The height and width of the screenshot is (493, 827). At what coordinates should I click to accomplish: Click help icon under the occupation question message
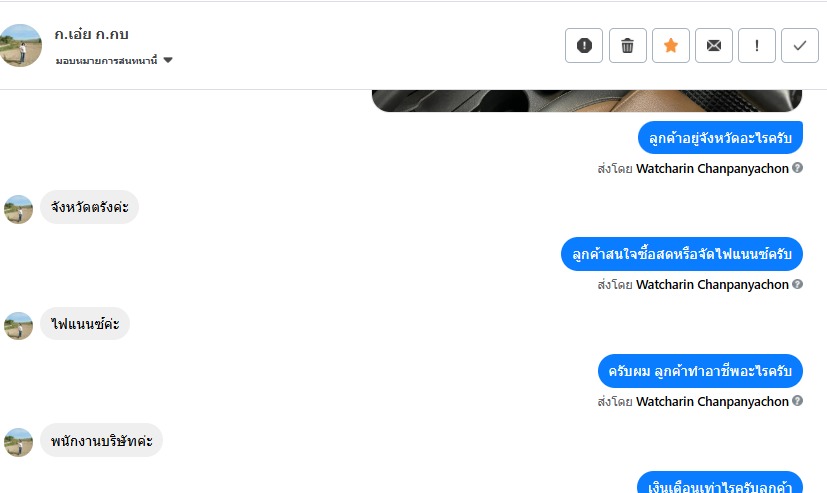point(797,401)
